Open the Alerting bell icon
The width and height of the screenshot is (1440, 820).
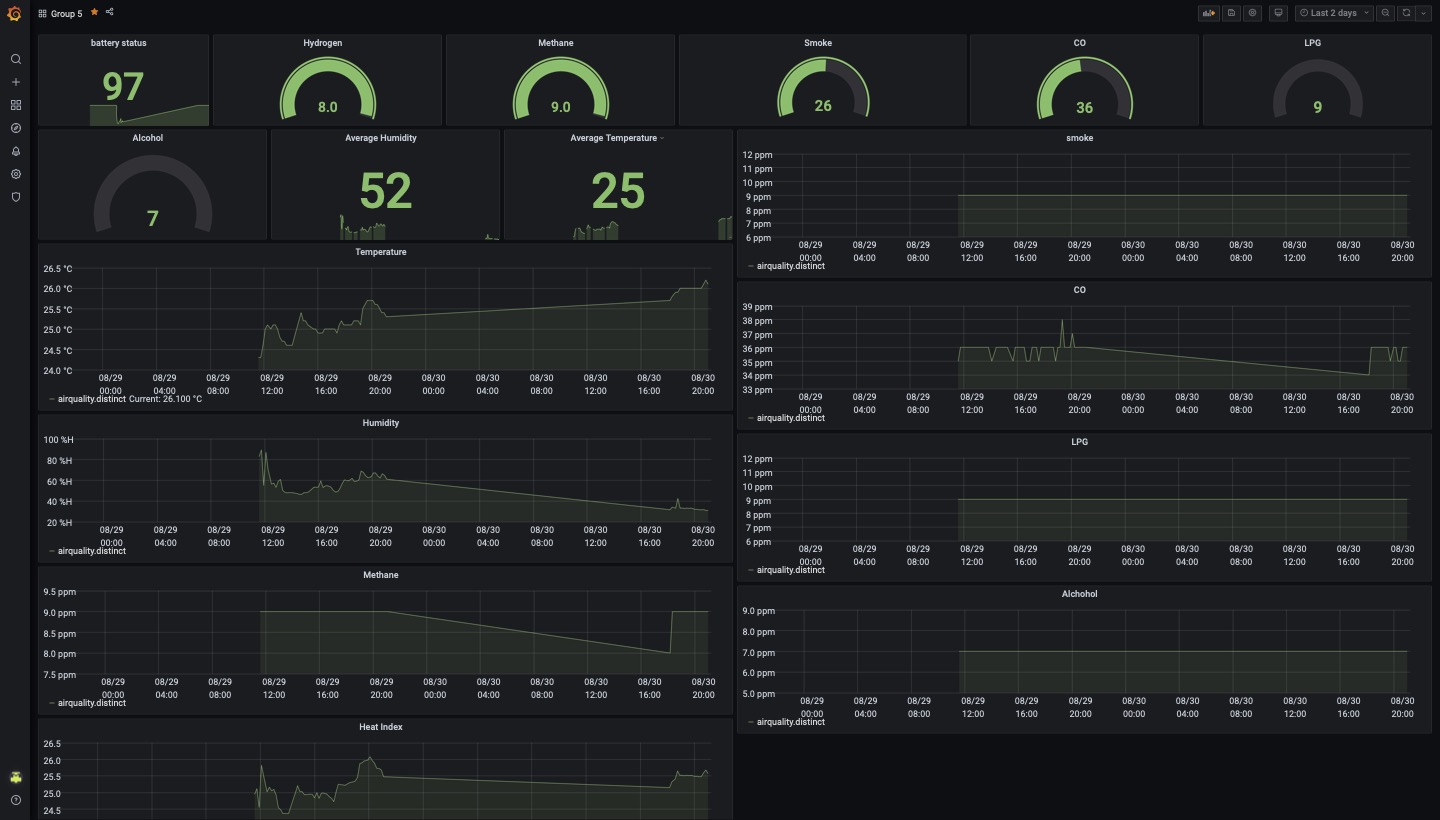pyautogui.click(x=15, y=151)
